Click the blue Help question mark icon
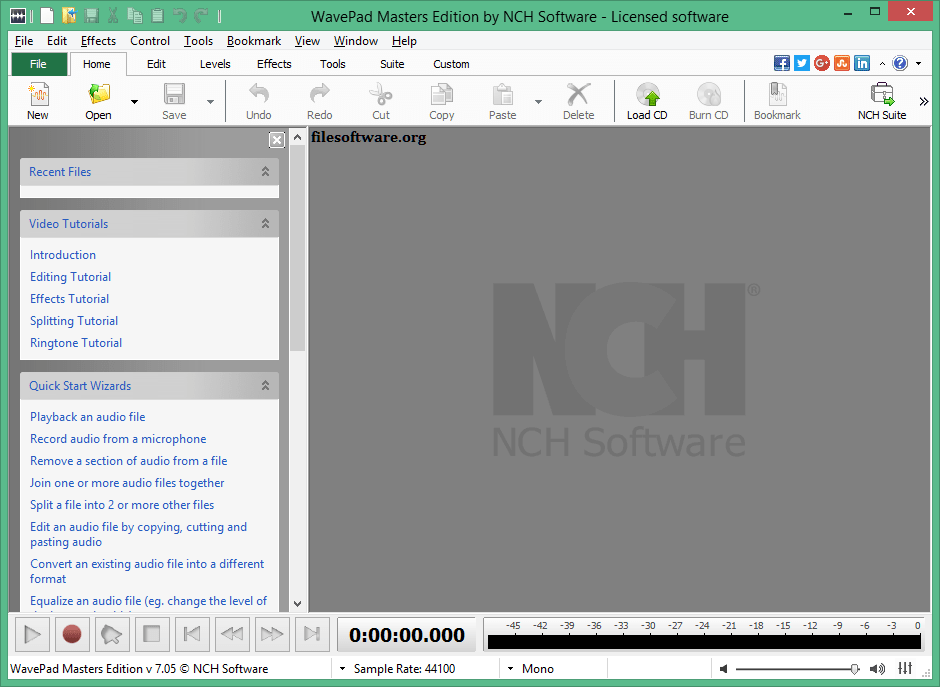Image resolution: width=940 pixels, height=687 pixels. click(x=900, y=63)
